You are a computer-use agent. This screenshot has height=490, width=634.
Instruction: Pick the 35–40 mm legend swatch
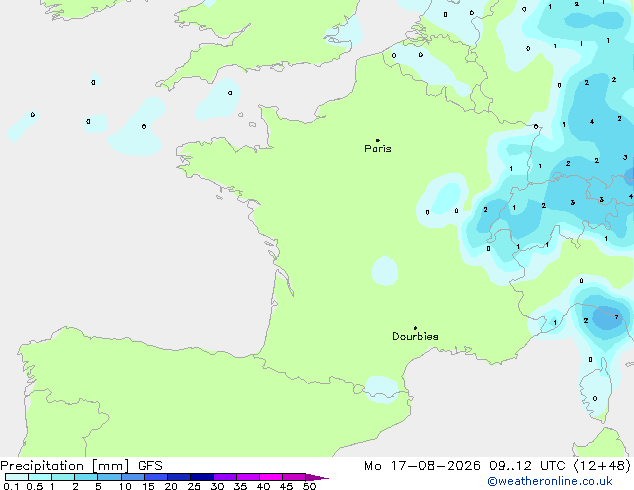coord(248,477)
